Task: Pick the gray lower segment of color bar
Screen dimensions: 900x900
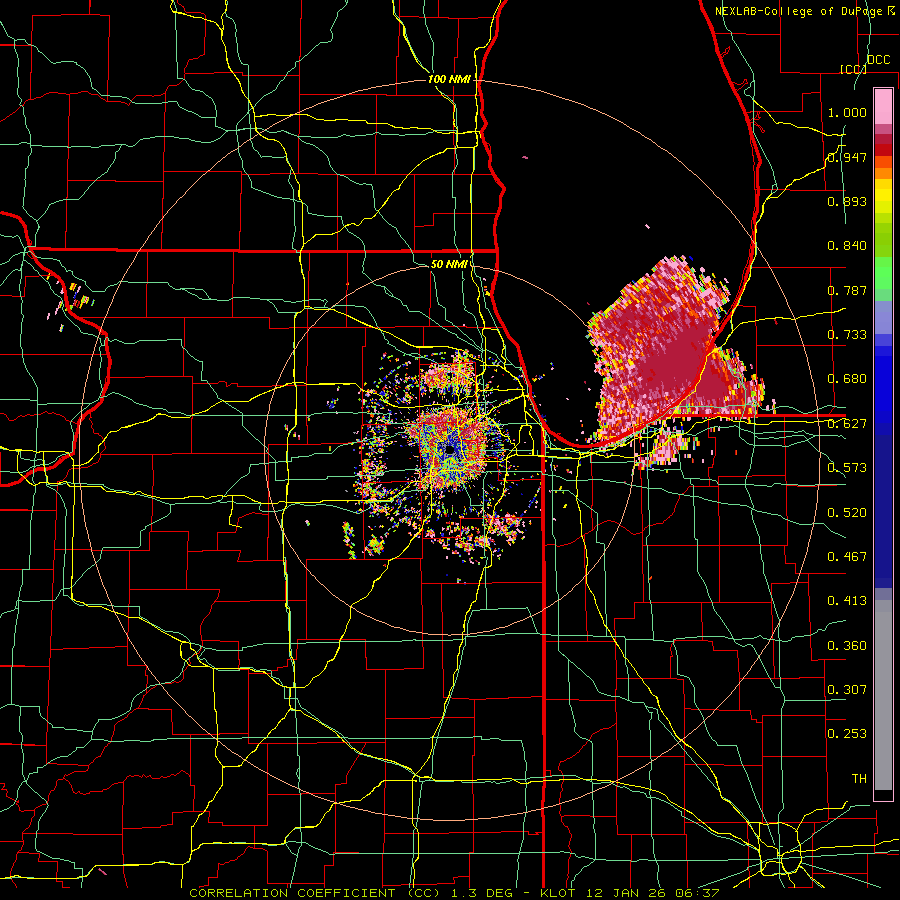Action: click(883, 695)
